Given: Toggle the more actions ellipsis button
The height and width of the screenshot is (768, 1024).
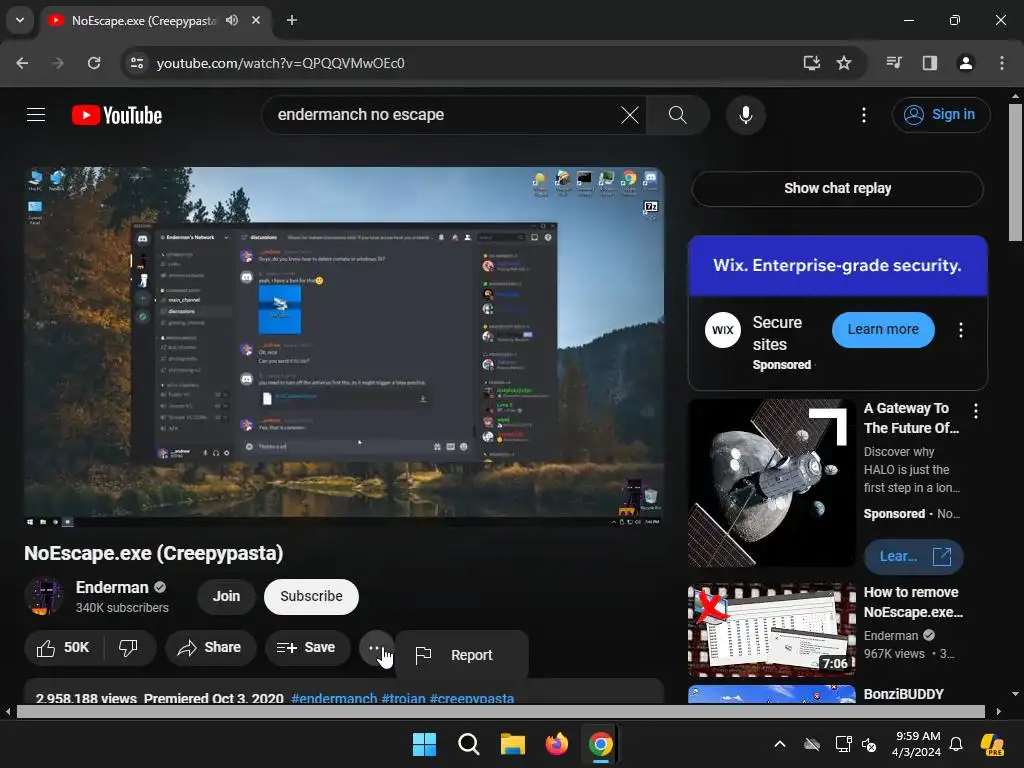Looking at the screenshot, I should click(x=376, y=648).
